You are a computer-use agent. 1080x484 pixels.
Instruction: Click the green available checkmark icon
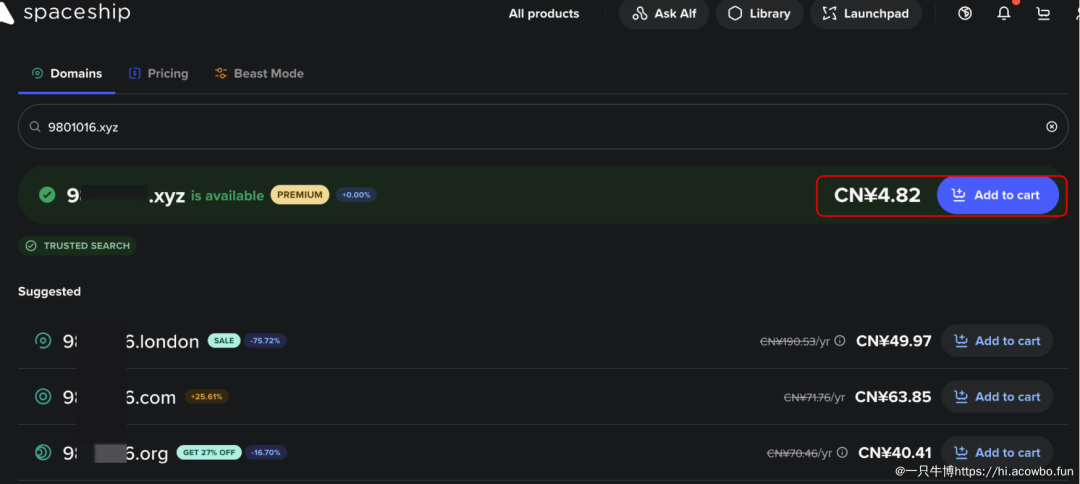click(x=47, y=195)
